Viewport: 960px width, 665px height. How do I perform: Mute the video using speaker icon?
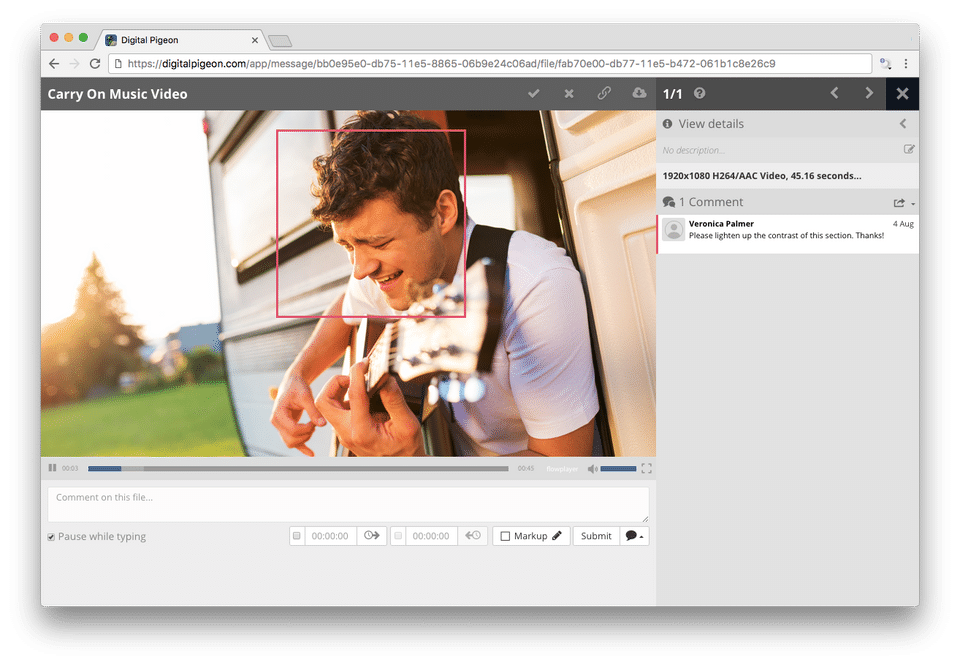pos(592,468)
